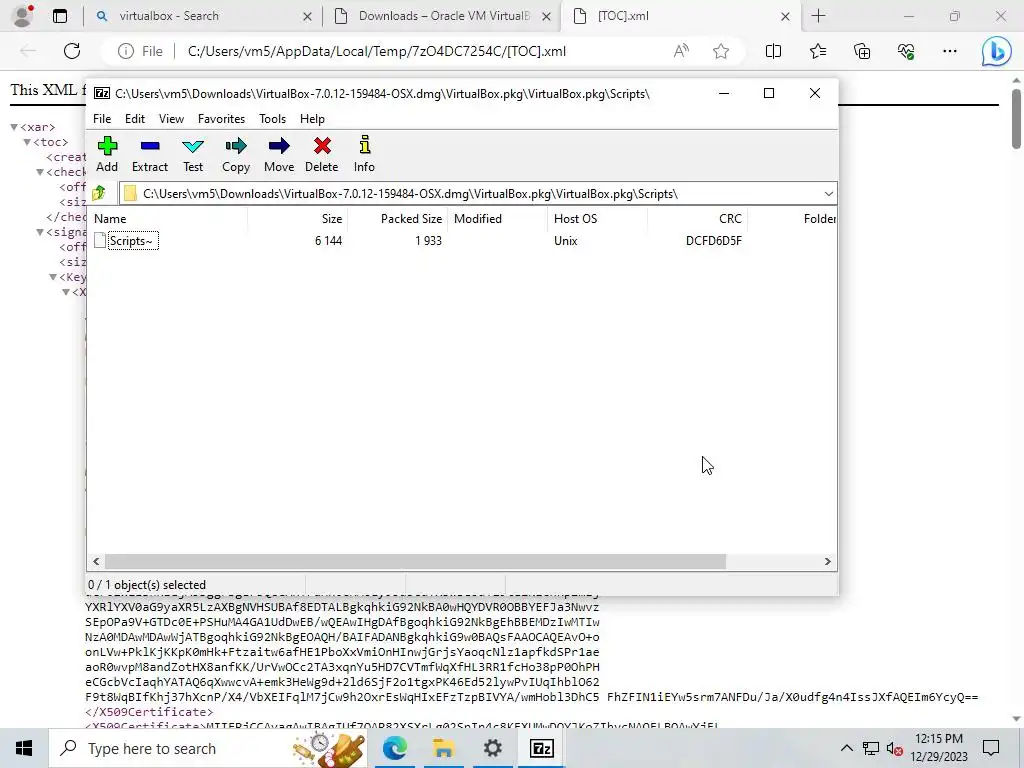This screenshot has width=1024, height=768.
Task: Open File Explorer from taskbar
Action: pos(444,748)
